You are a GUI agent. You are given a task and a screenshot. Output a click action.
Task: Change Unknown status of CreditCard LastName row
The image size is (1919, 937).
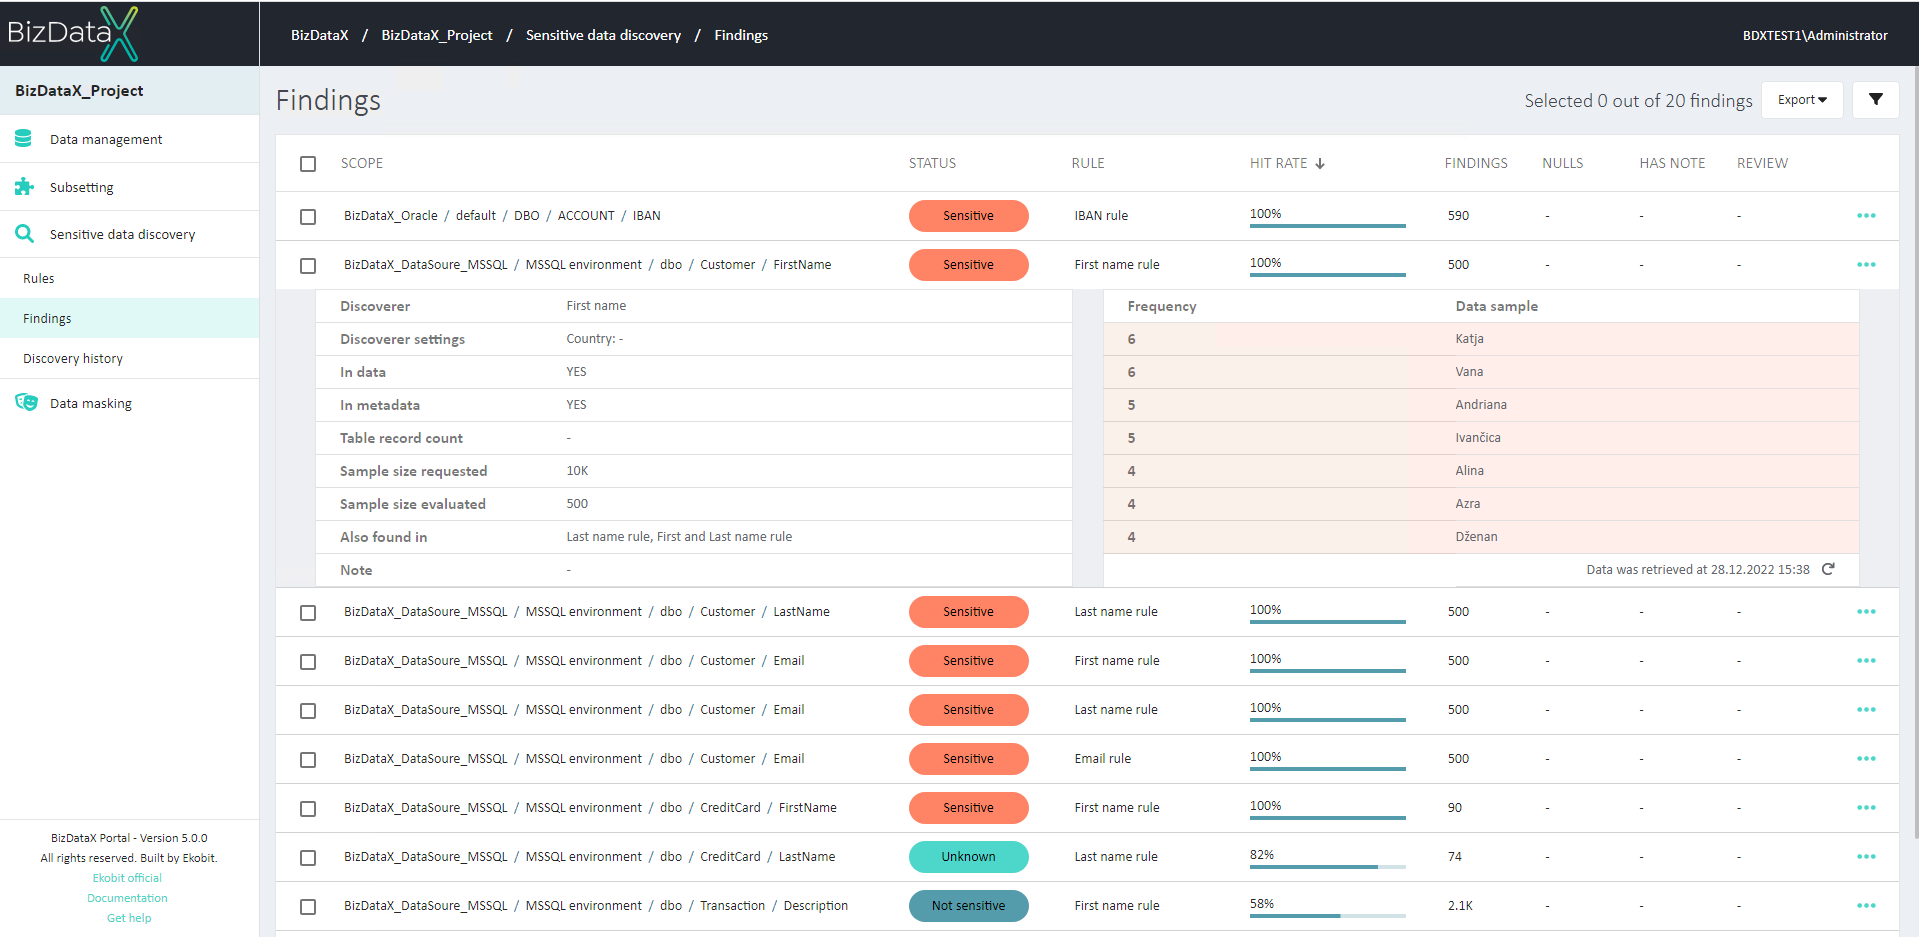(968, 857)
